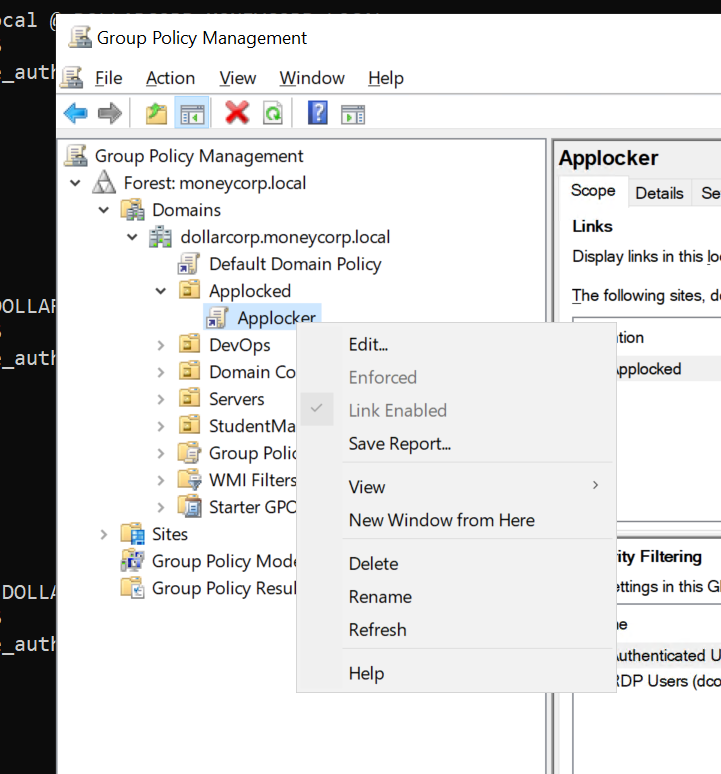Click the Applocker GPO link icon
The height and width of the screenshot is (774, 721).
click(217, 317)
